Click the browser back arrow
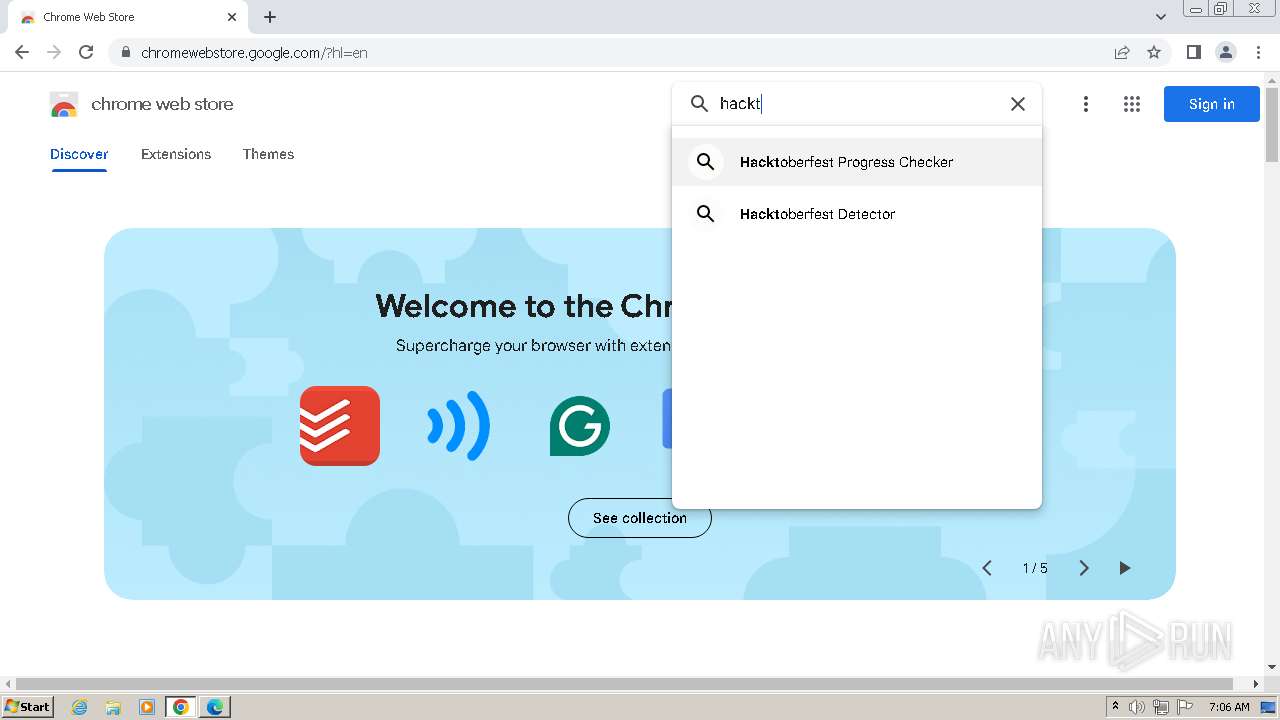Viewport: 1280px width, 720px height. (x=22, y=52)
